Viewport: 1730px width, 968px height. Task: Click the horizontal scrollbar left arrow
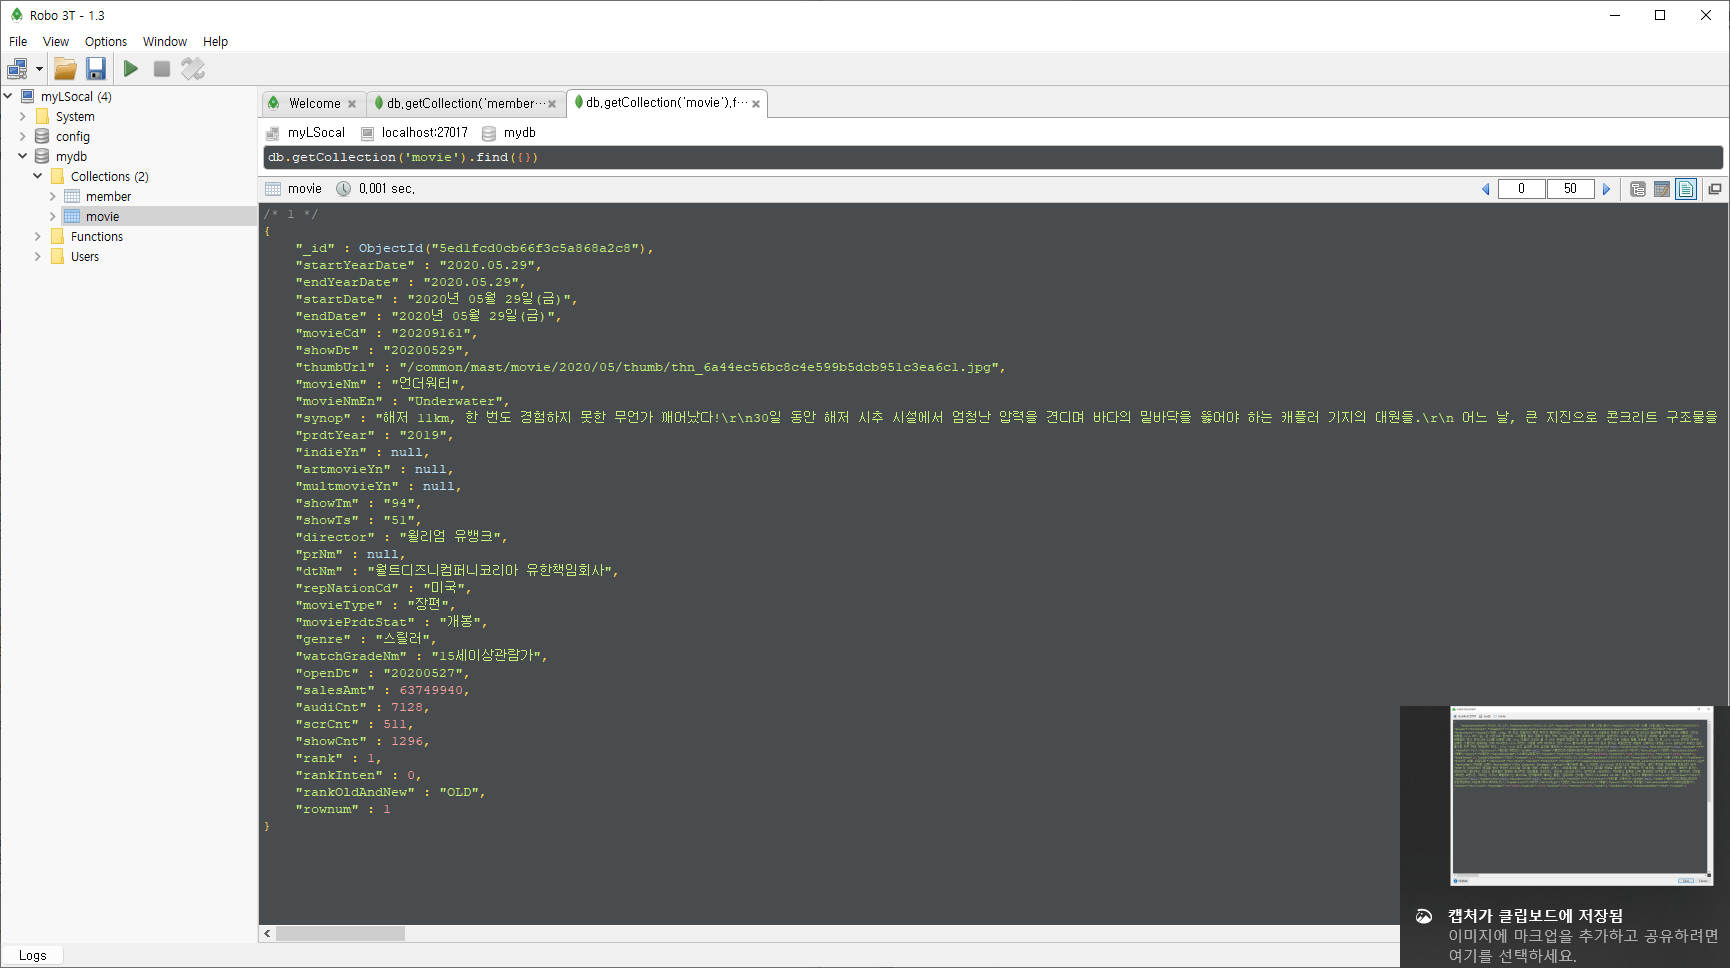point(267,934)
